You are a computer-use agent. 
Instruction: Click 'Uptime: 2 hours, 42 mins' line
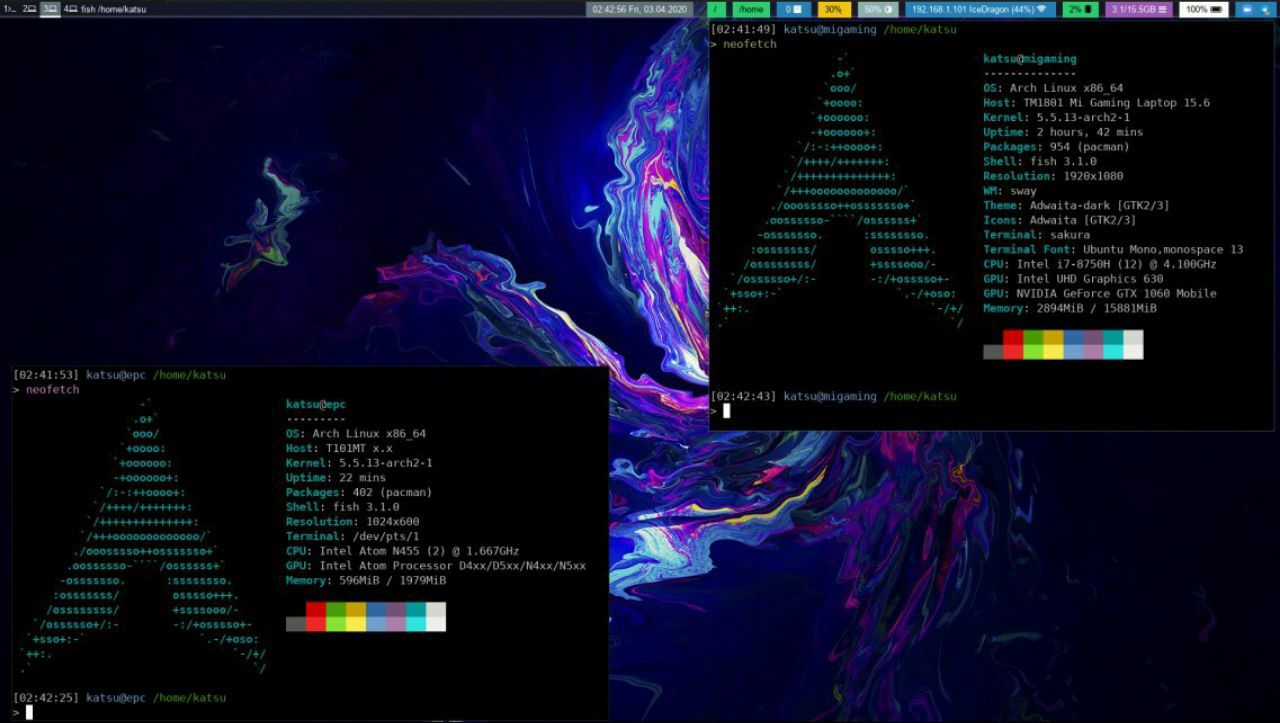click(x=1063, y=132)
